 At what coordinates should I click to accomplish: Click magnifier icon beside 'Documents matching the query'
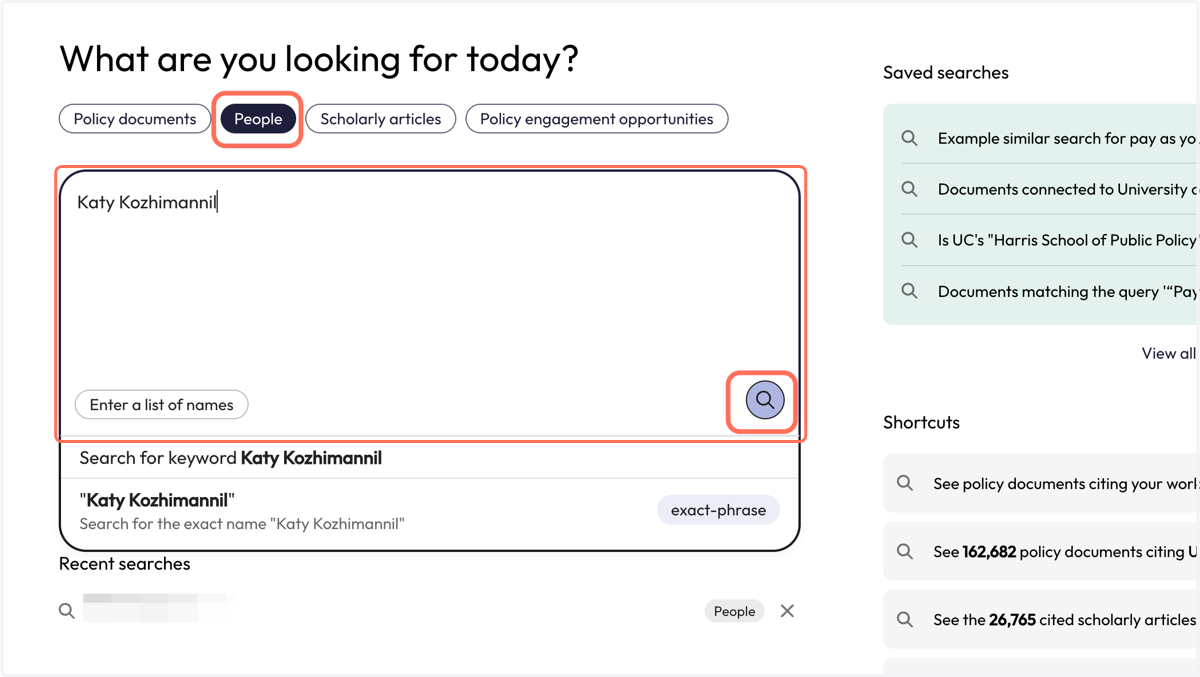(909, 291)
